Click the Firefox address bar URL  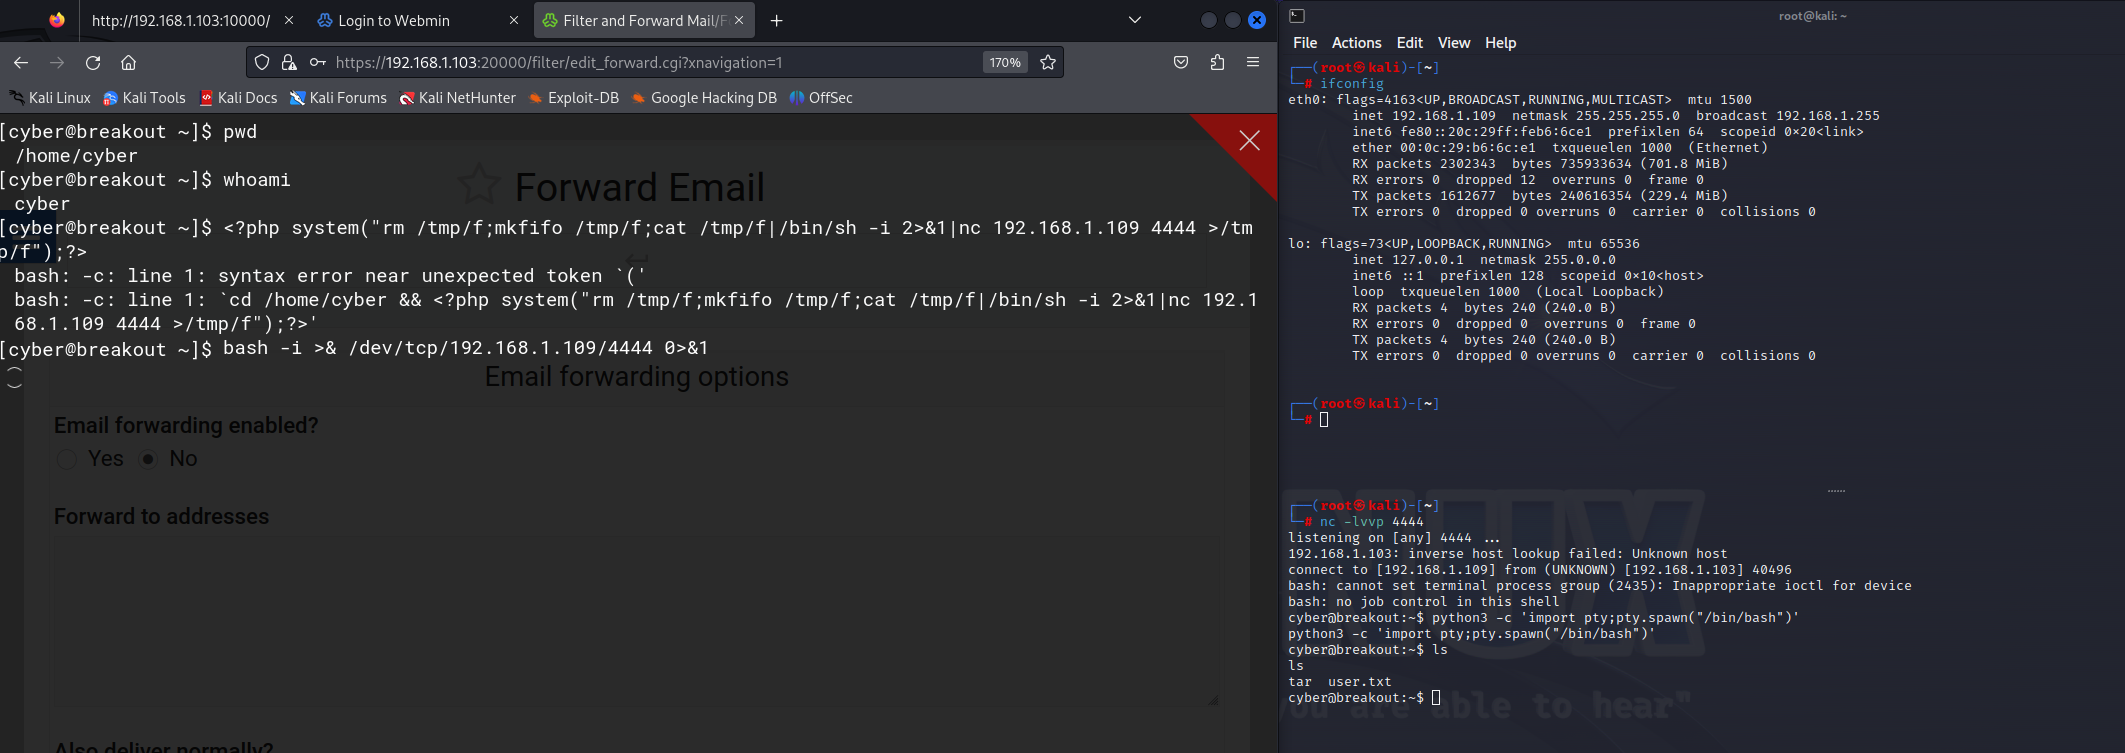(x=559, y=62)
